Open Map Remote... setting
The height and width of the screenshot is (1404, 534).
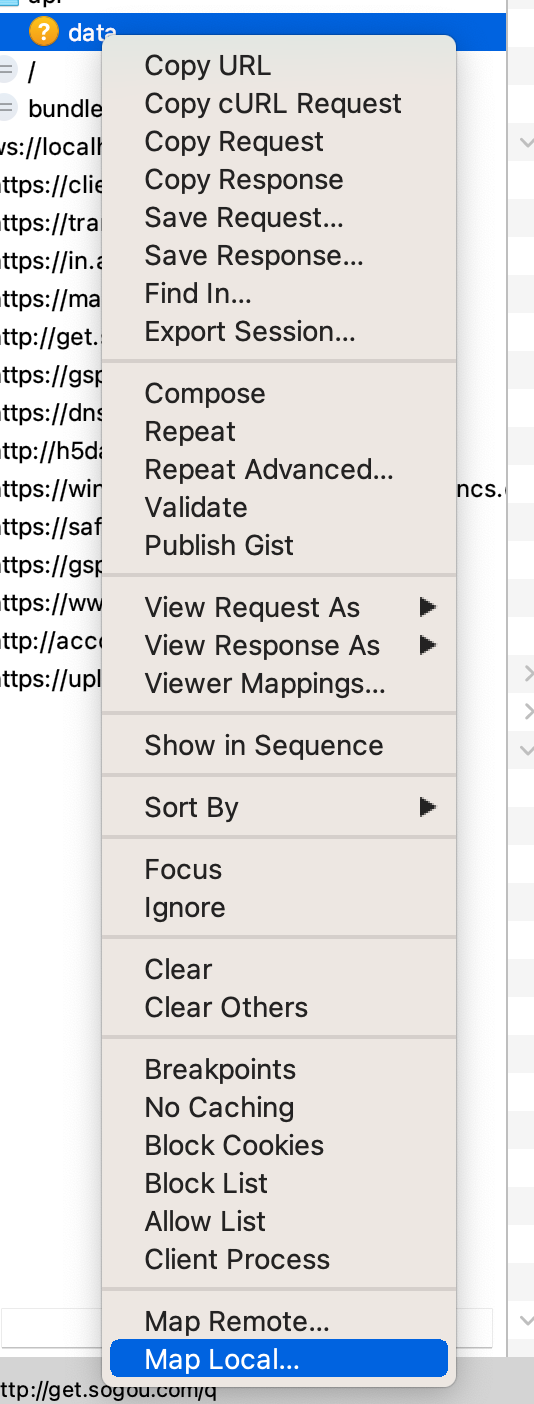point(237,1322)
